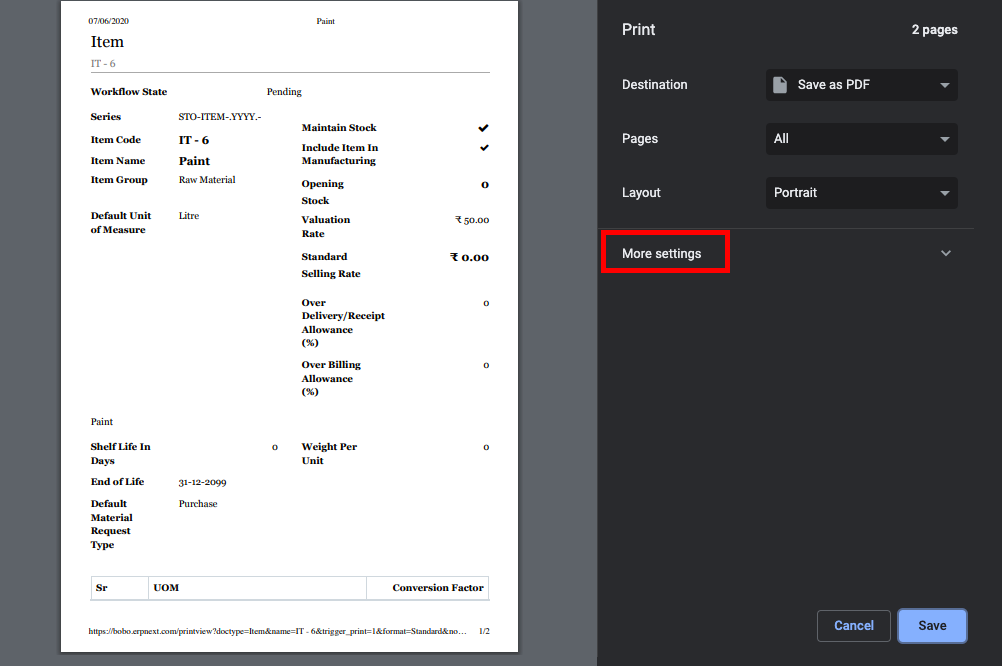Click the 'Item Code' label

point(116,139)
